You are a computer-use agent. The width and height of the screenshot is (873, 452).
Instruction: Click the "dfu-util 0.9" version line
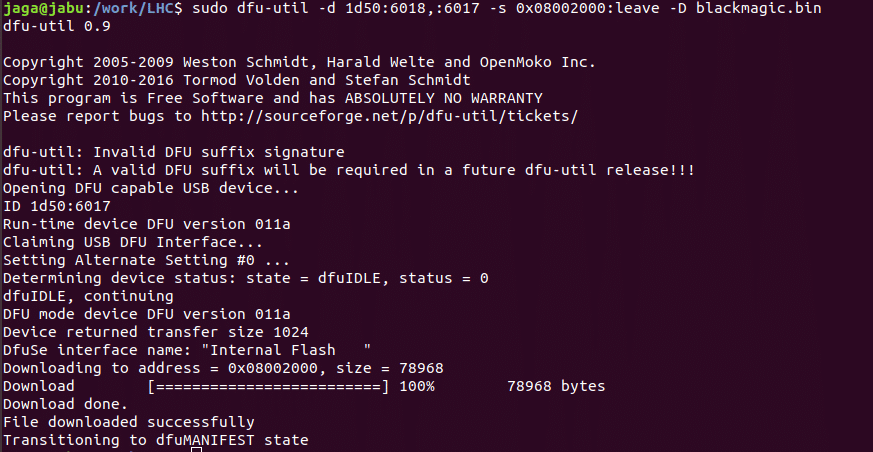coord(57,26)
